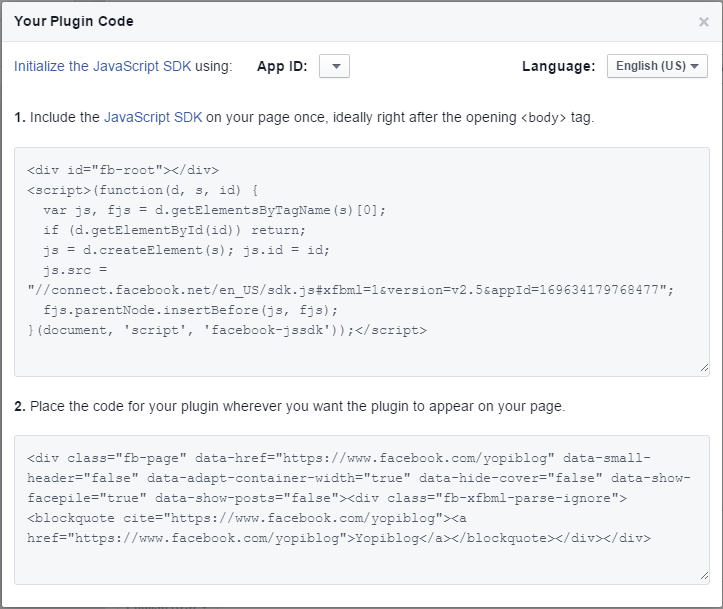
Task: Click the App ID label
Action: (282, 66)
